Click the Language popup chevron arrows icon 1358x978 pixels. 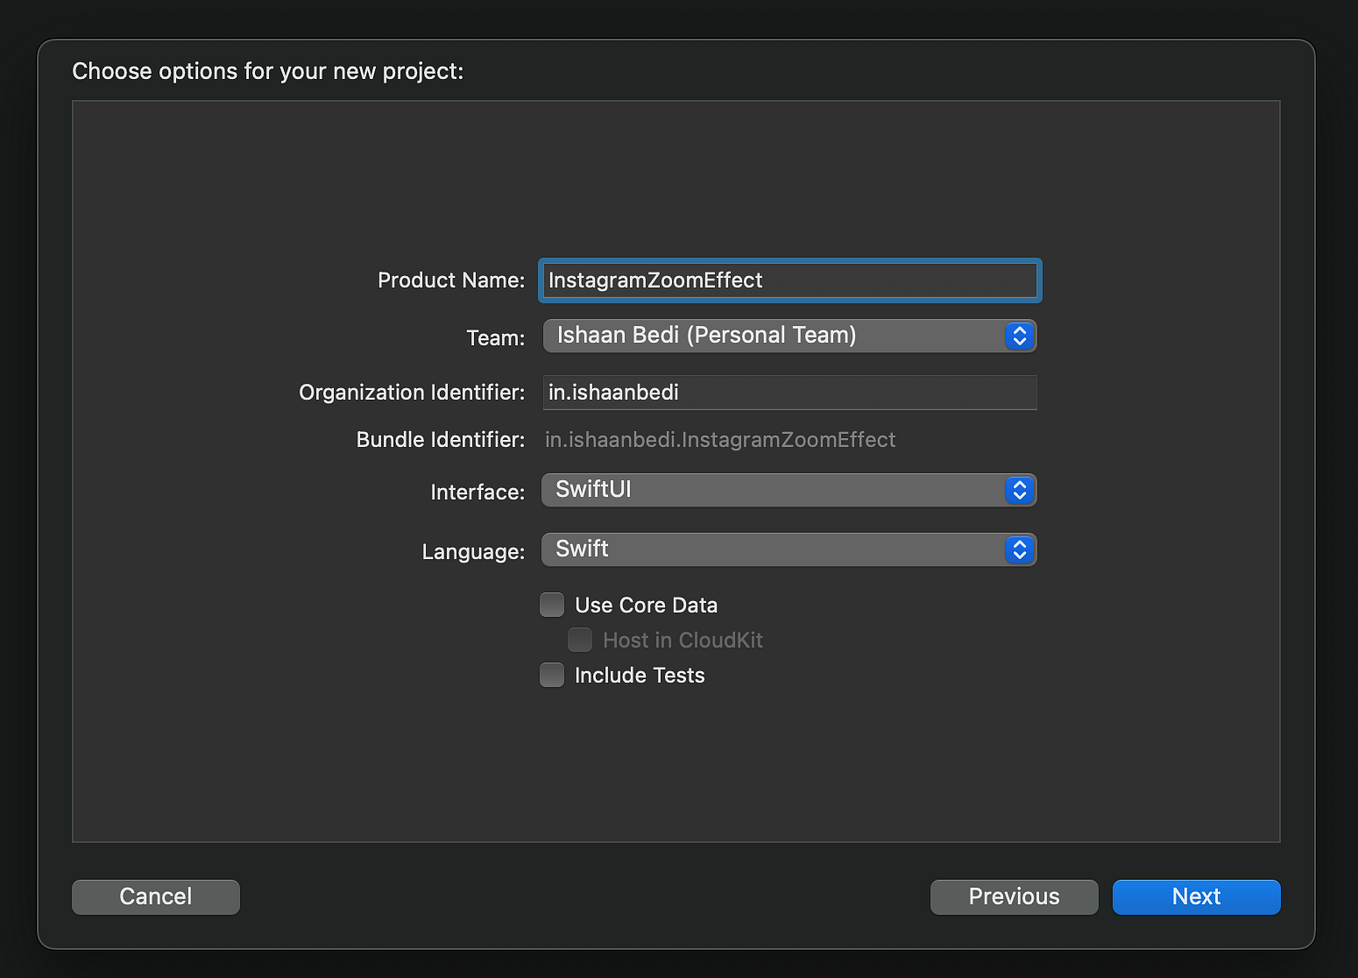[x=1019, y=550]
